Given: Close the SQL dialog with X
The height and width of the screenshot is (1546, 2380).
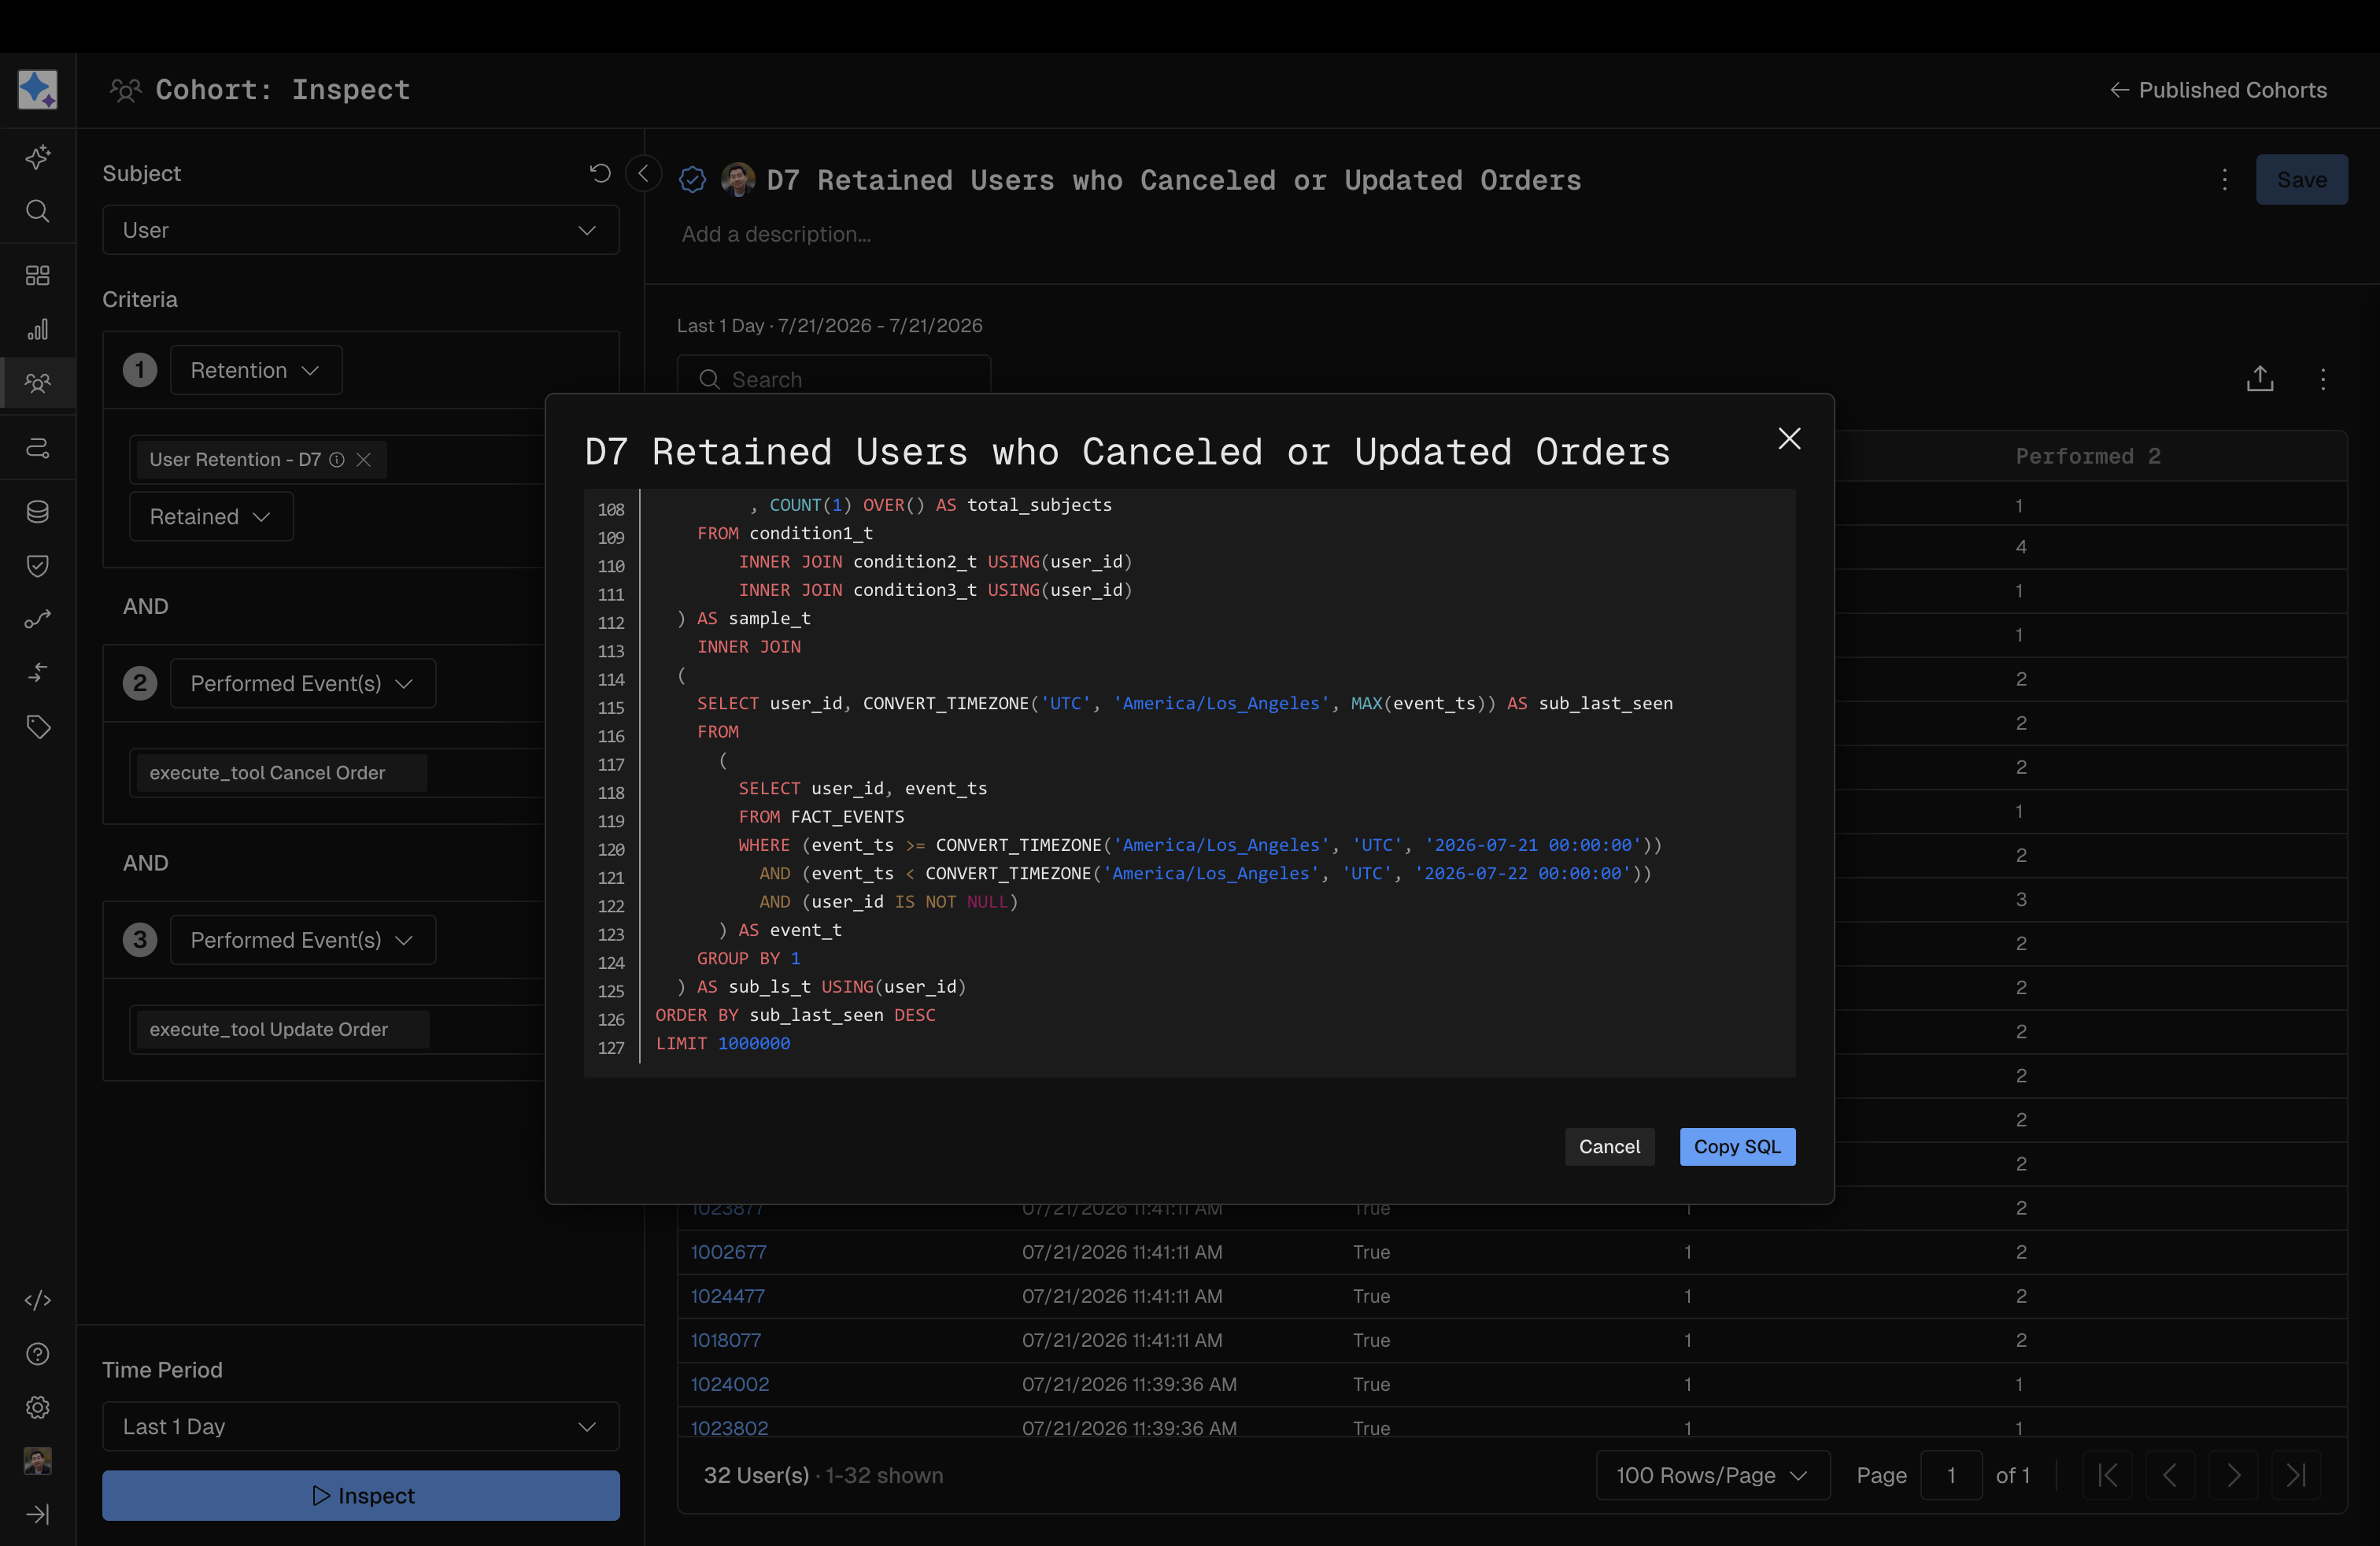Looking at the screenshot, I should (1789, 438).
